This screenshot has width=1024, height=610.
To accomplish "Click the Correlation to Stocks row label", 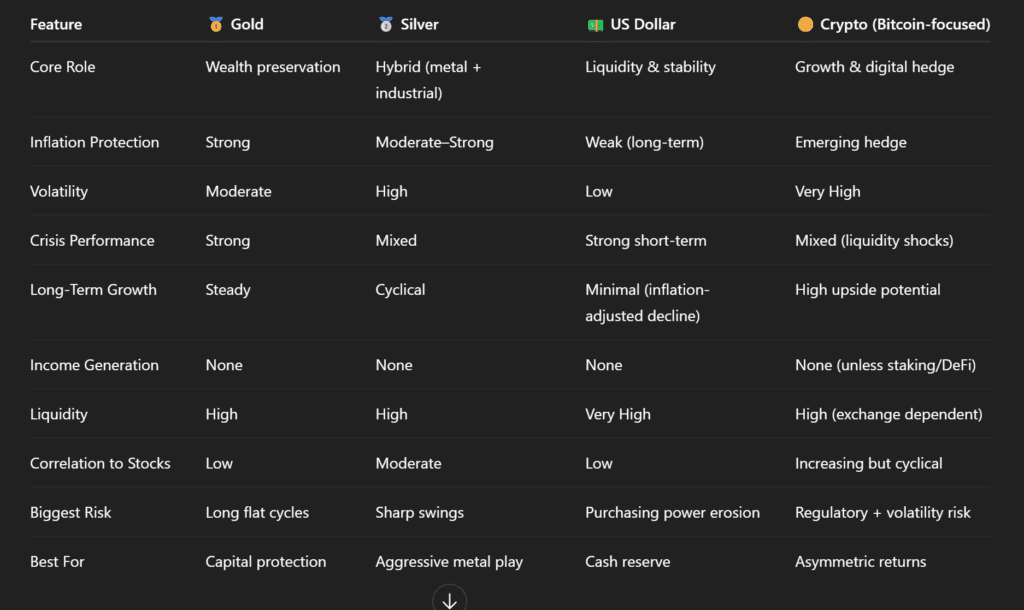I will [x=100, y=463].
